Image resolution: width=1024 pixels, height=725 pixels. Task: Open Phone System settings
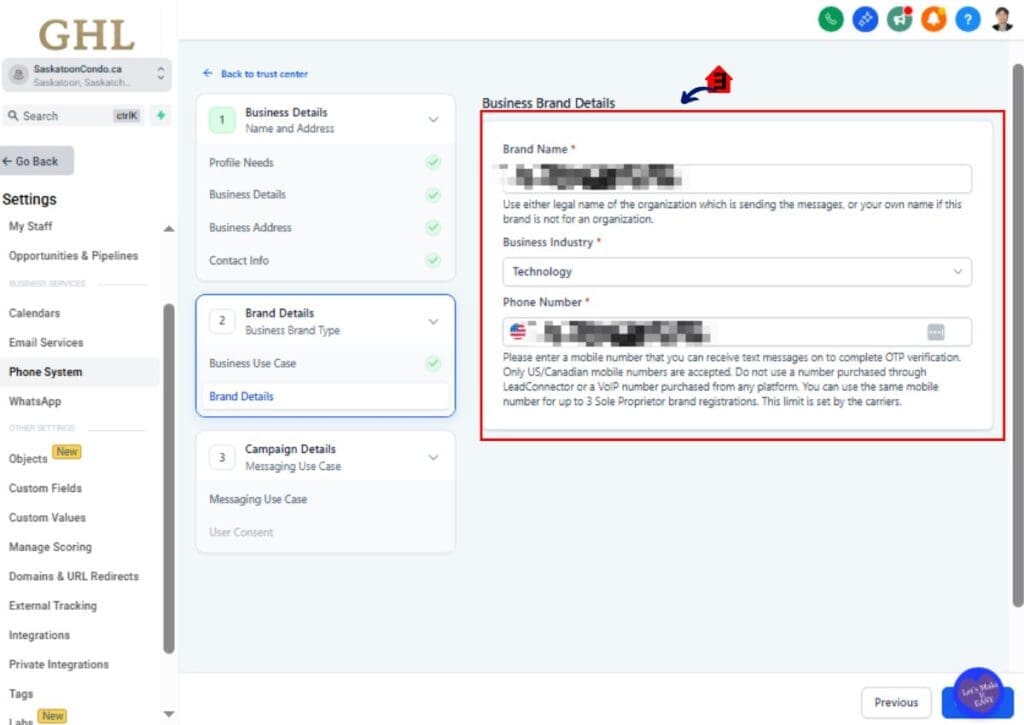click(x=46, y=372)
